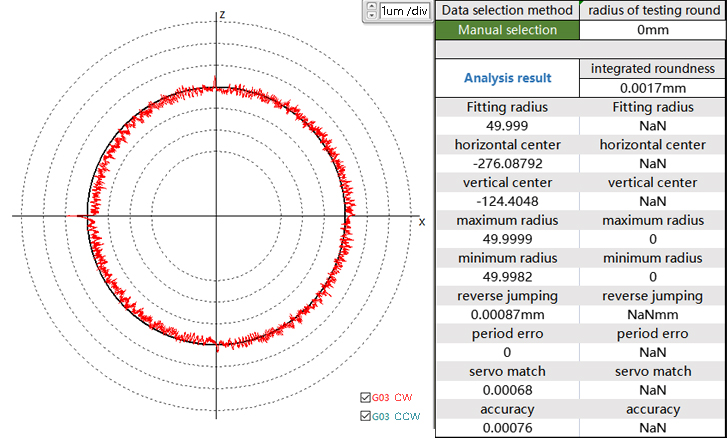Click the NaNmm reverse jumping value
The image size is (727, 438).
[653, 315]
